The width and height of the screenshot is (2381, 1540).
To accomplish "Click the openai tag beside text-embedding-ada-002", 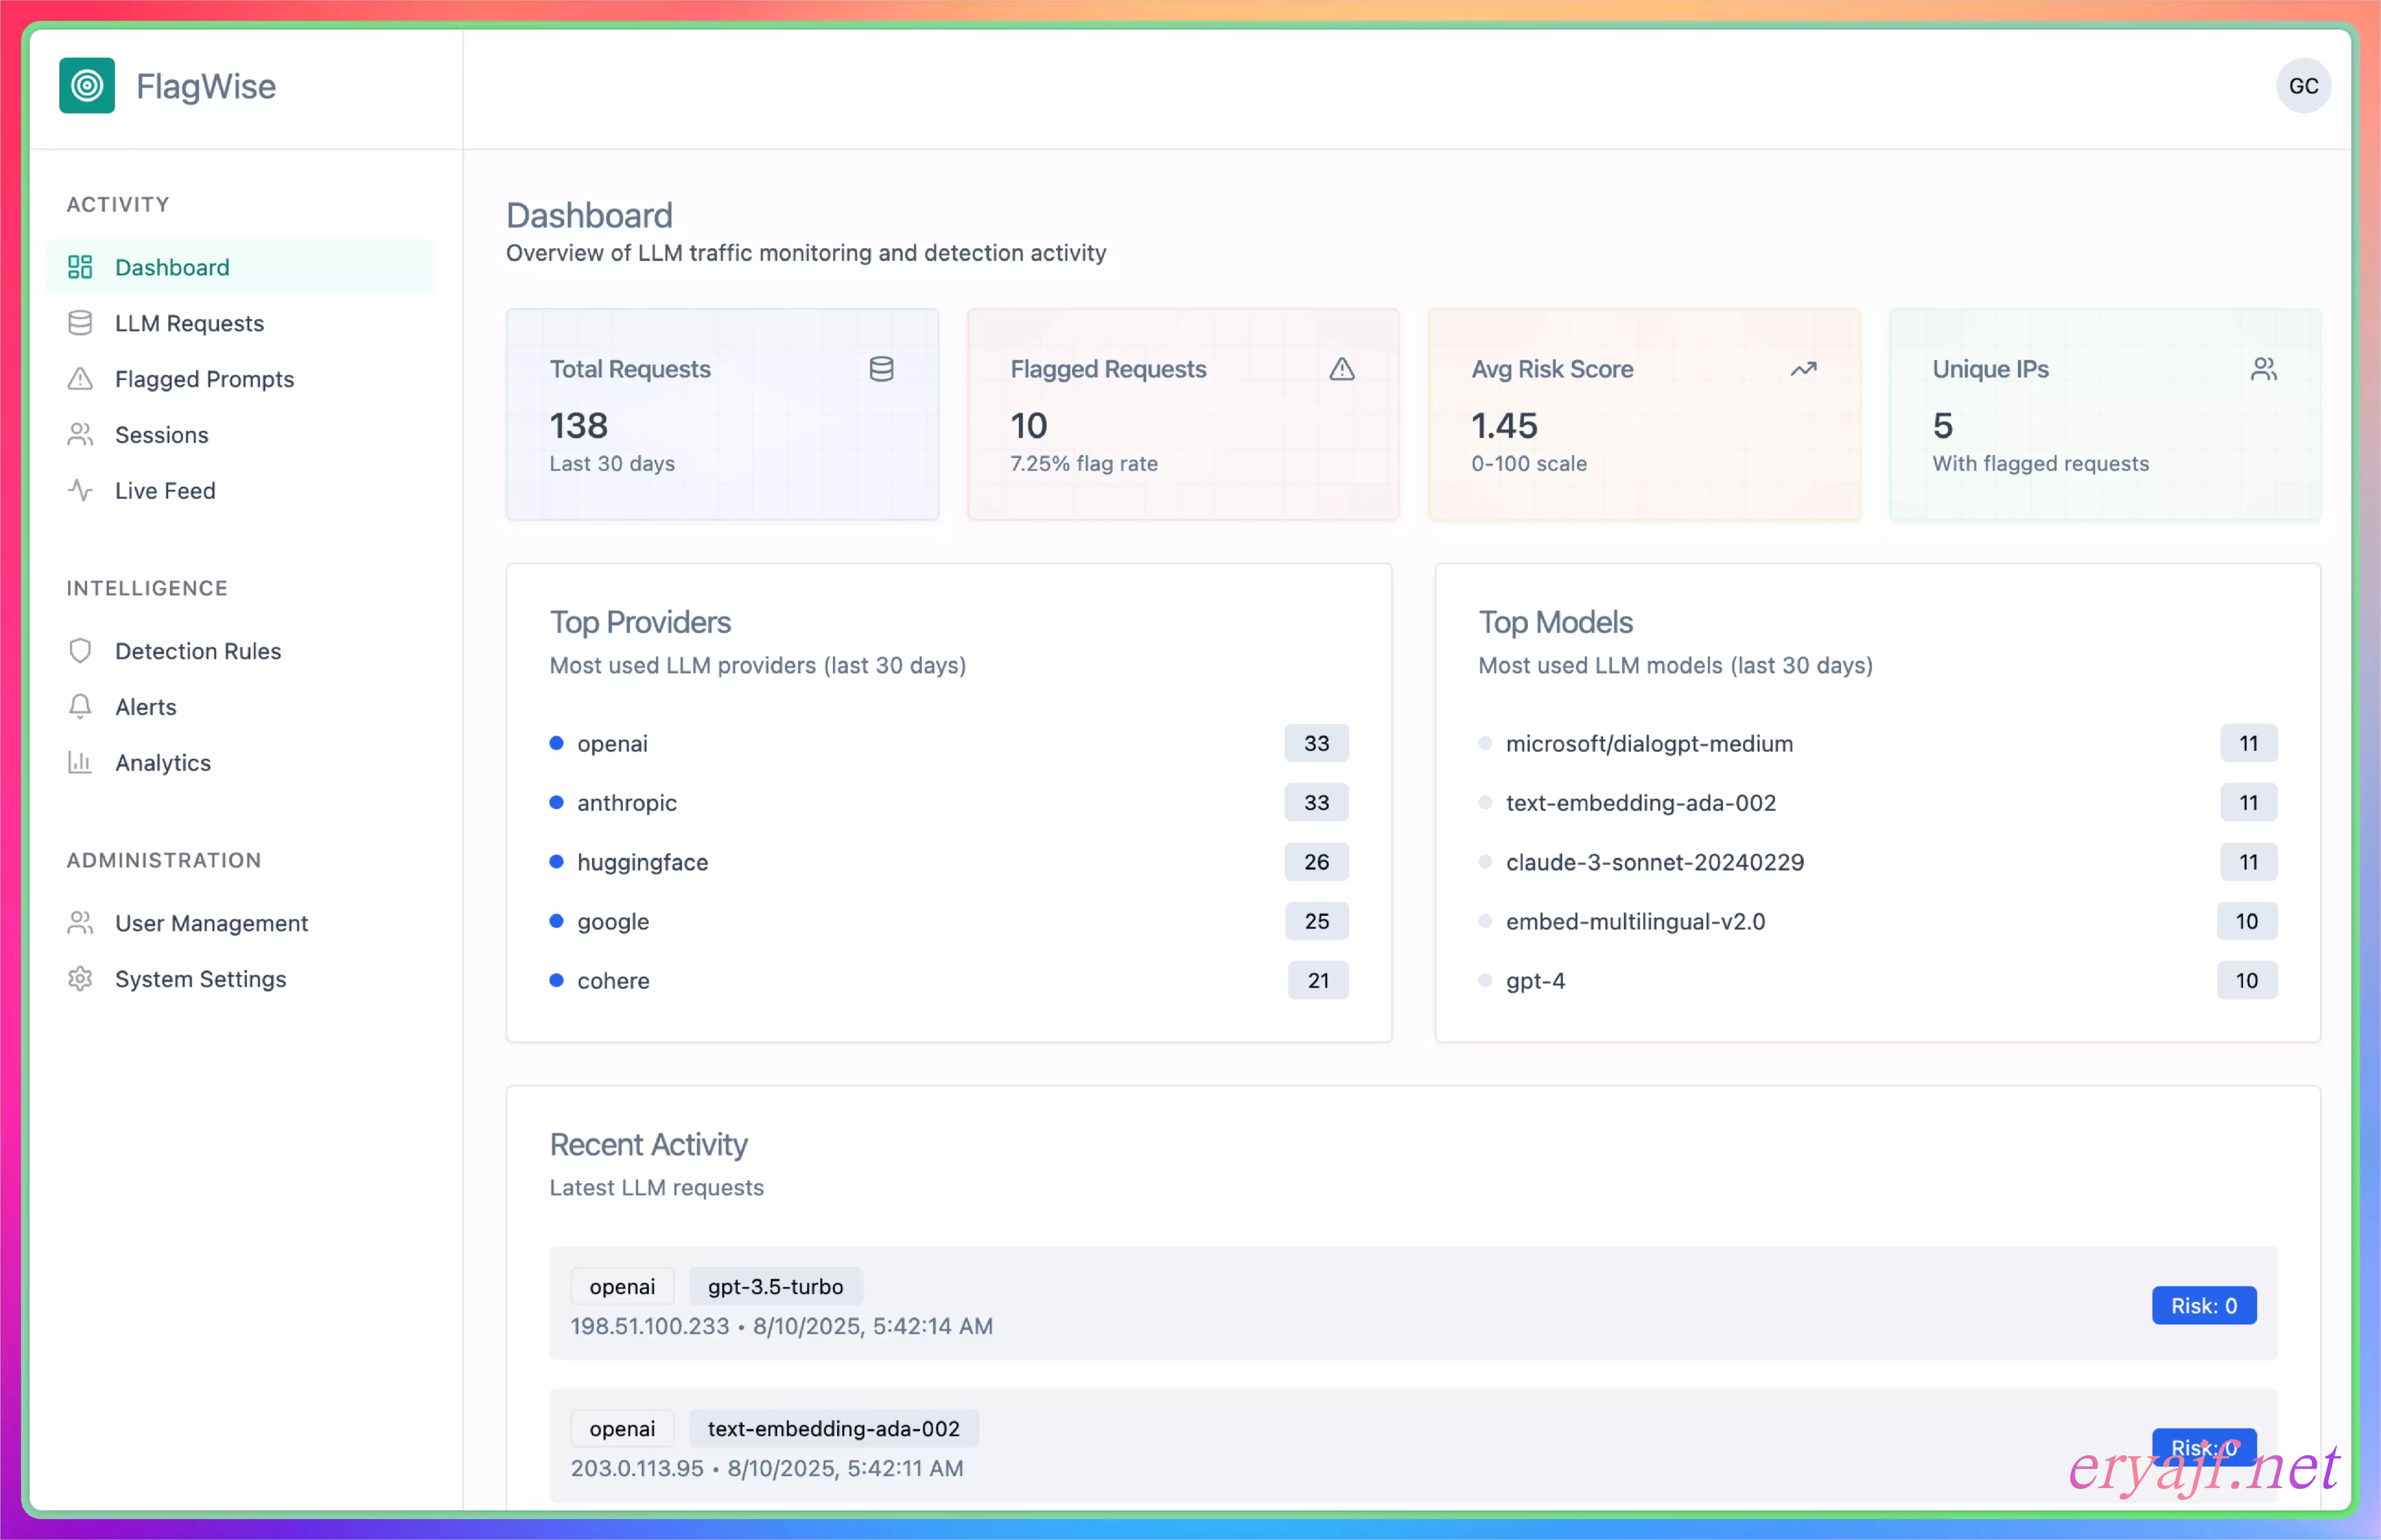I will click(x=622, y=1428).
